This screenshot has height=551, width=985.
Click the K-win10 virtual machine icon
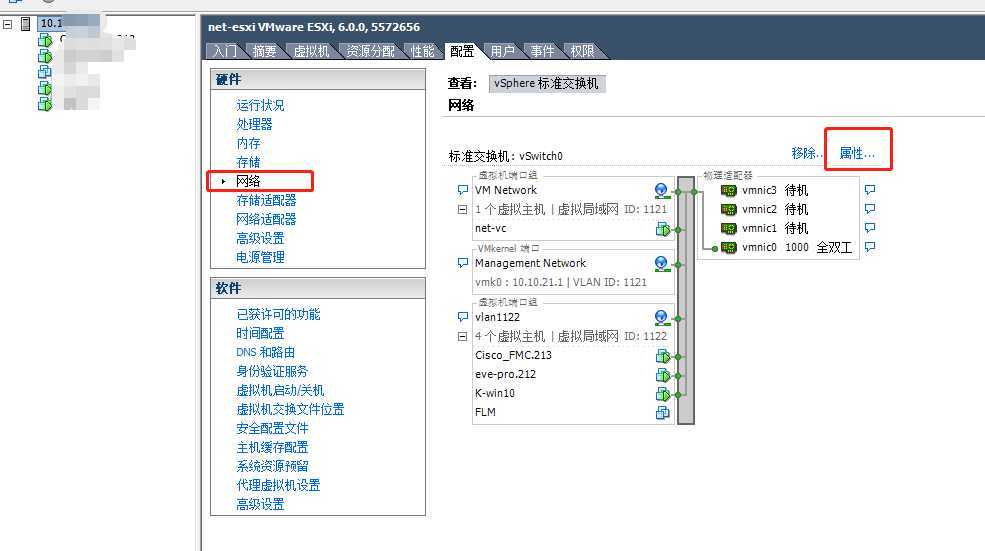(663, 393)
